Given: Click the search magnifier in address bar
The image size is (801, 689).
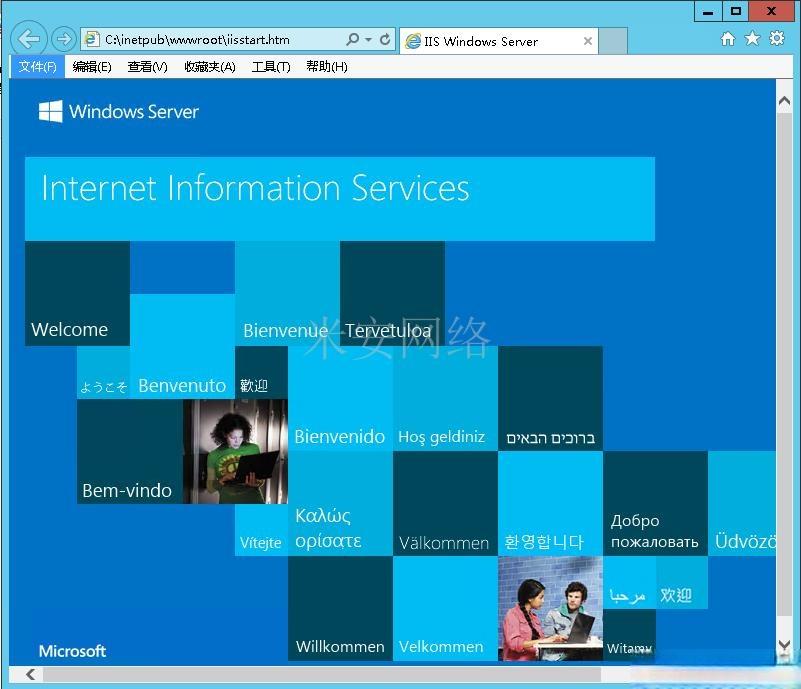Looking at the screenshot, I should point(352,39).
